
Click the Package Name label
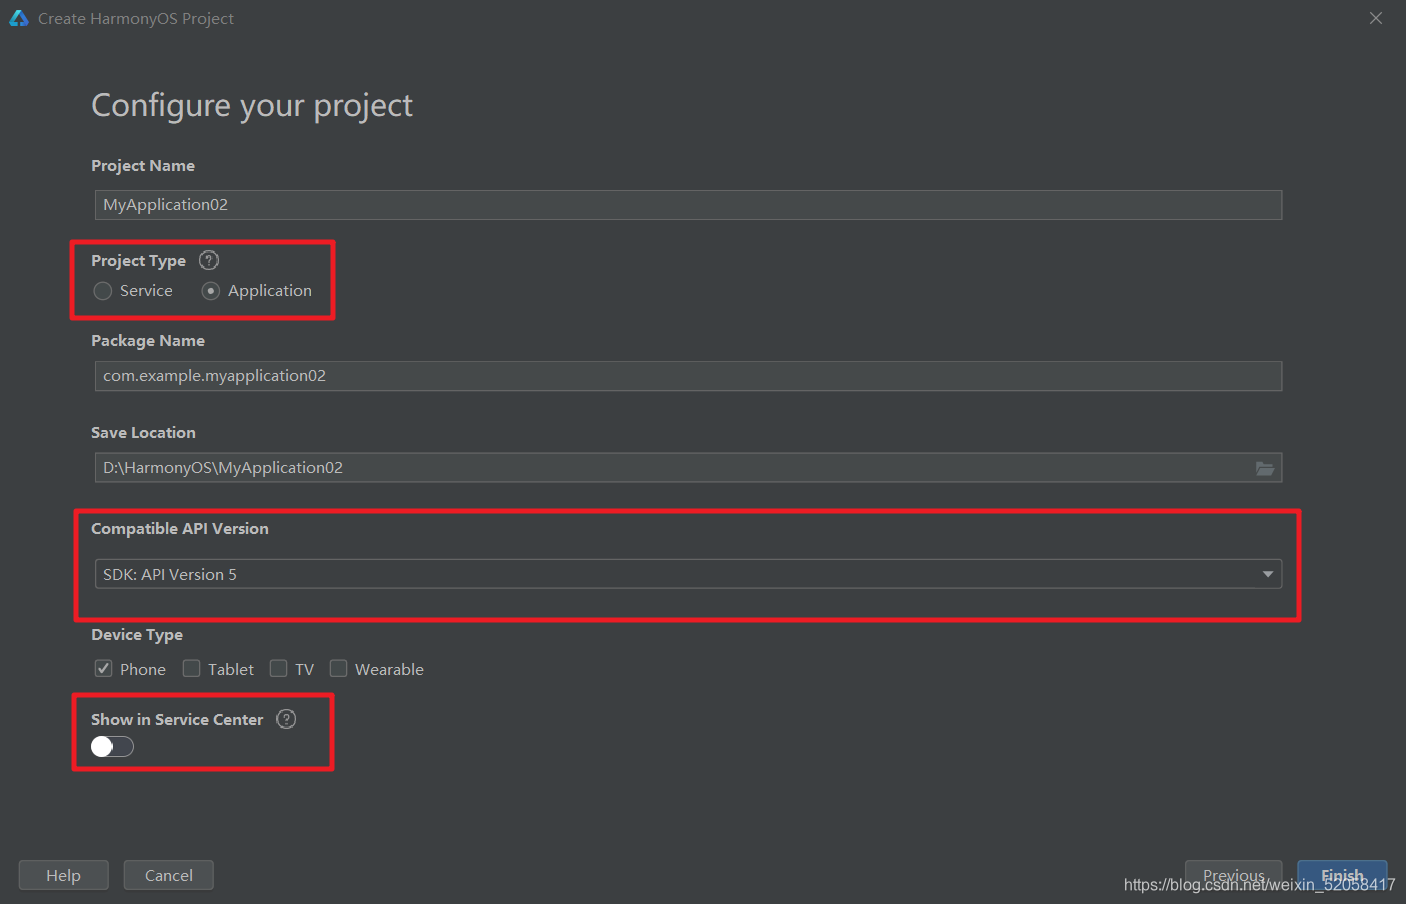(148, 341)
